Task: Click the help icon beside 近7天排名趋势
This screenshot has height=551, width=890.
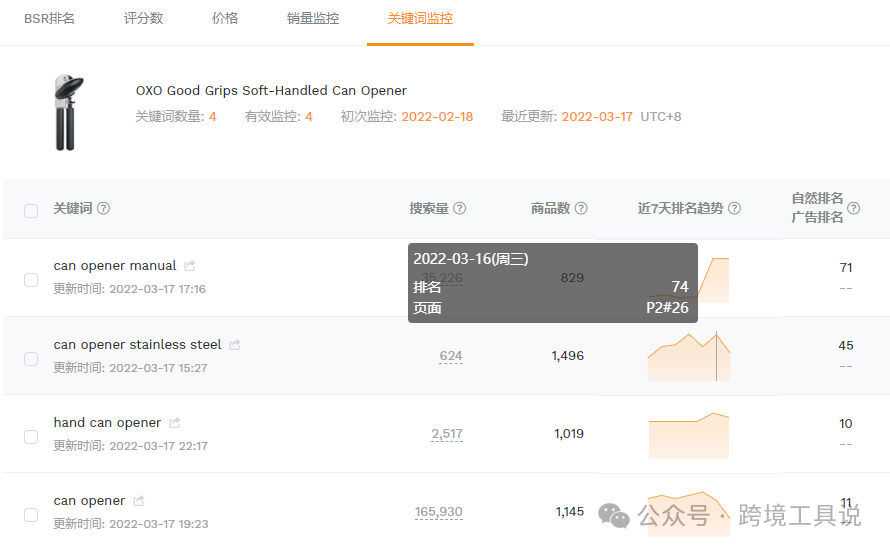Action: point(734,208)
